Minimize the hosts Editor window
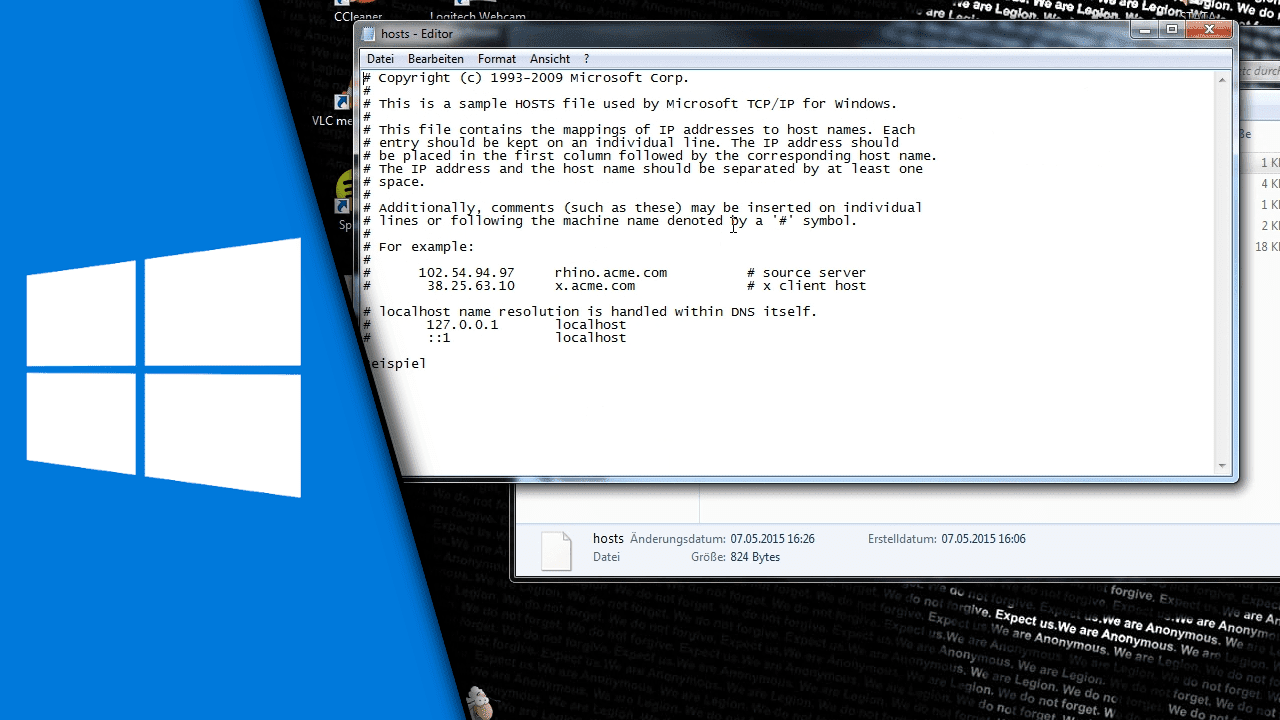The width and height of the screenshot is (1280, 720). tap(1145, 31)
